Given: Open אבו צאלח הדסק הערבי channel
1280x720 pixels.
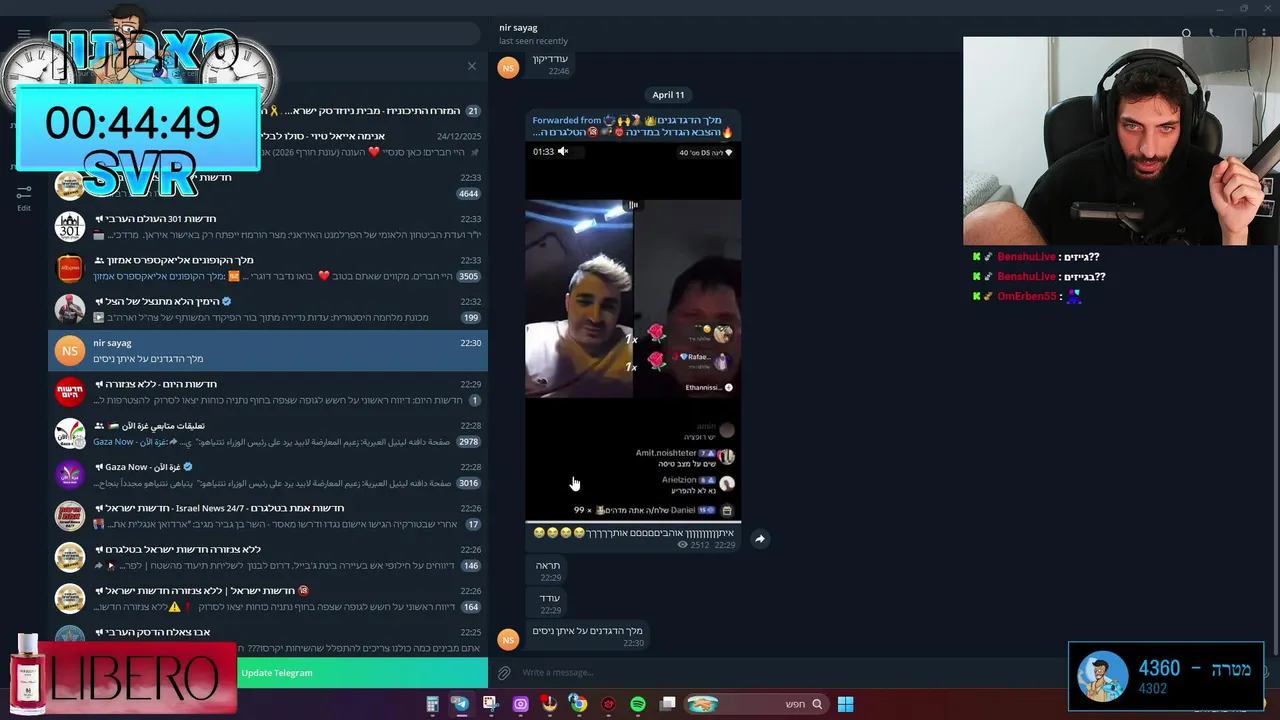Looking at the screenshot, I should pos(268,640).
